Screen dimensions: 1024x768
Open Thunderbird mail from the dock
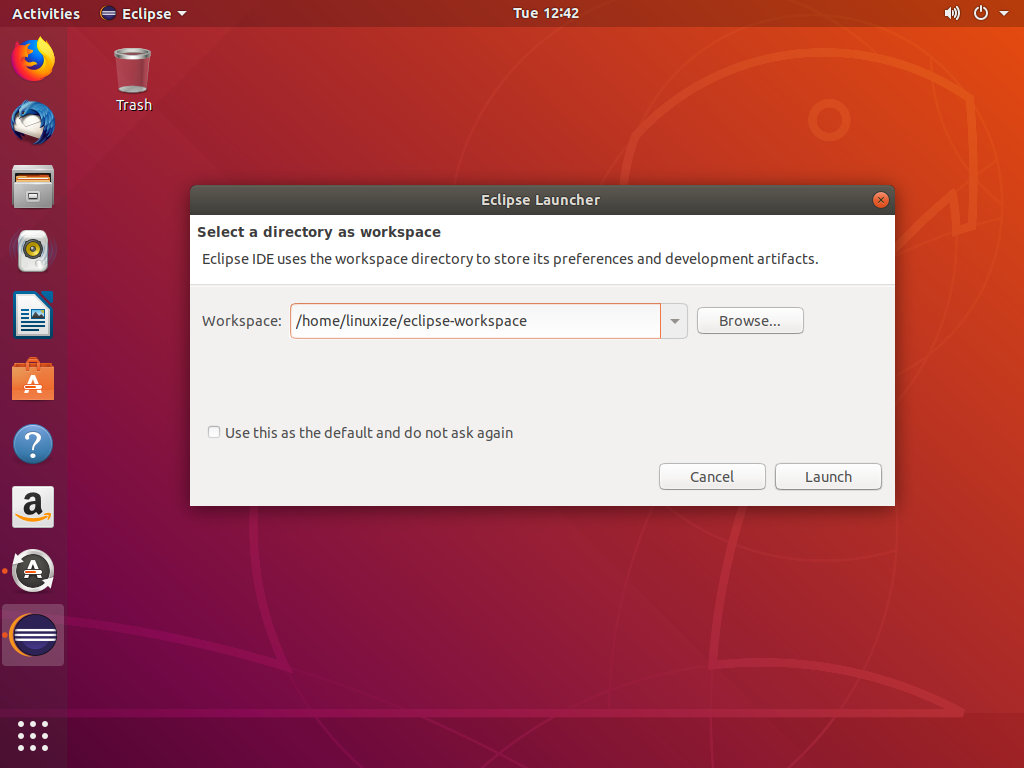point(33,122)
